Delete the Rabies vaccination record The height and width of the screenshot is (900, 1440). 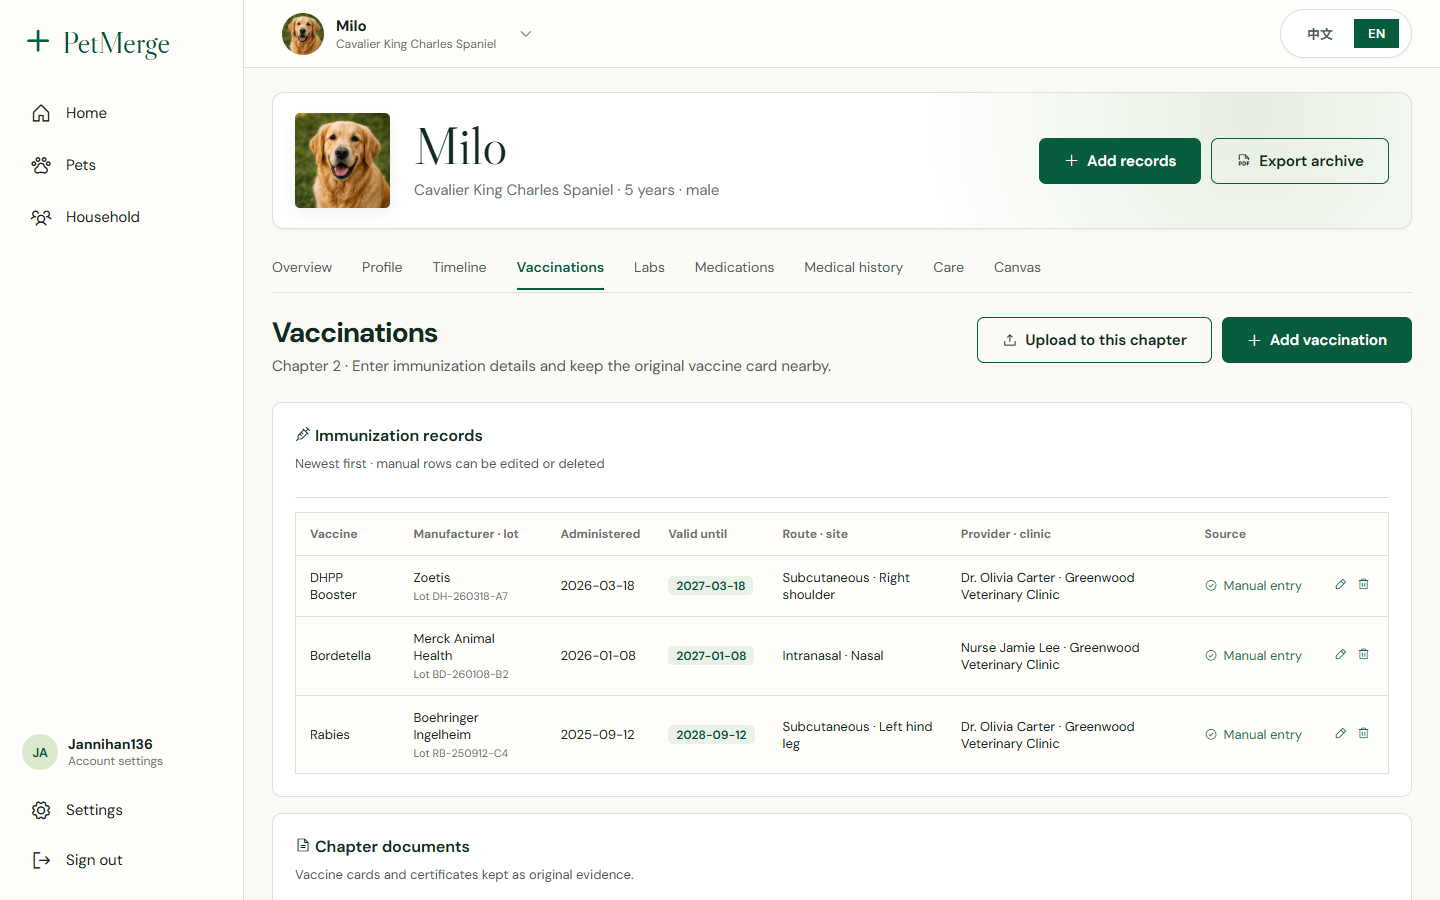[x=1363, y=734]
